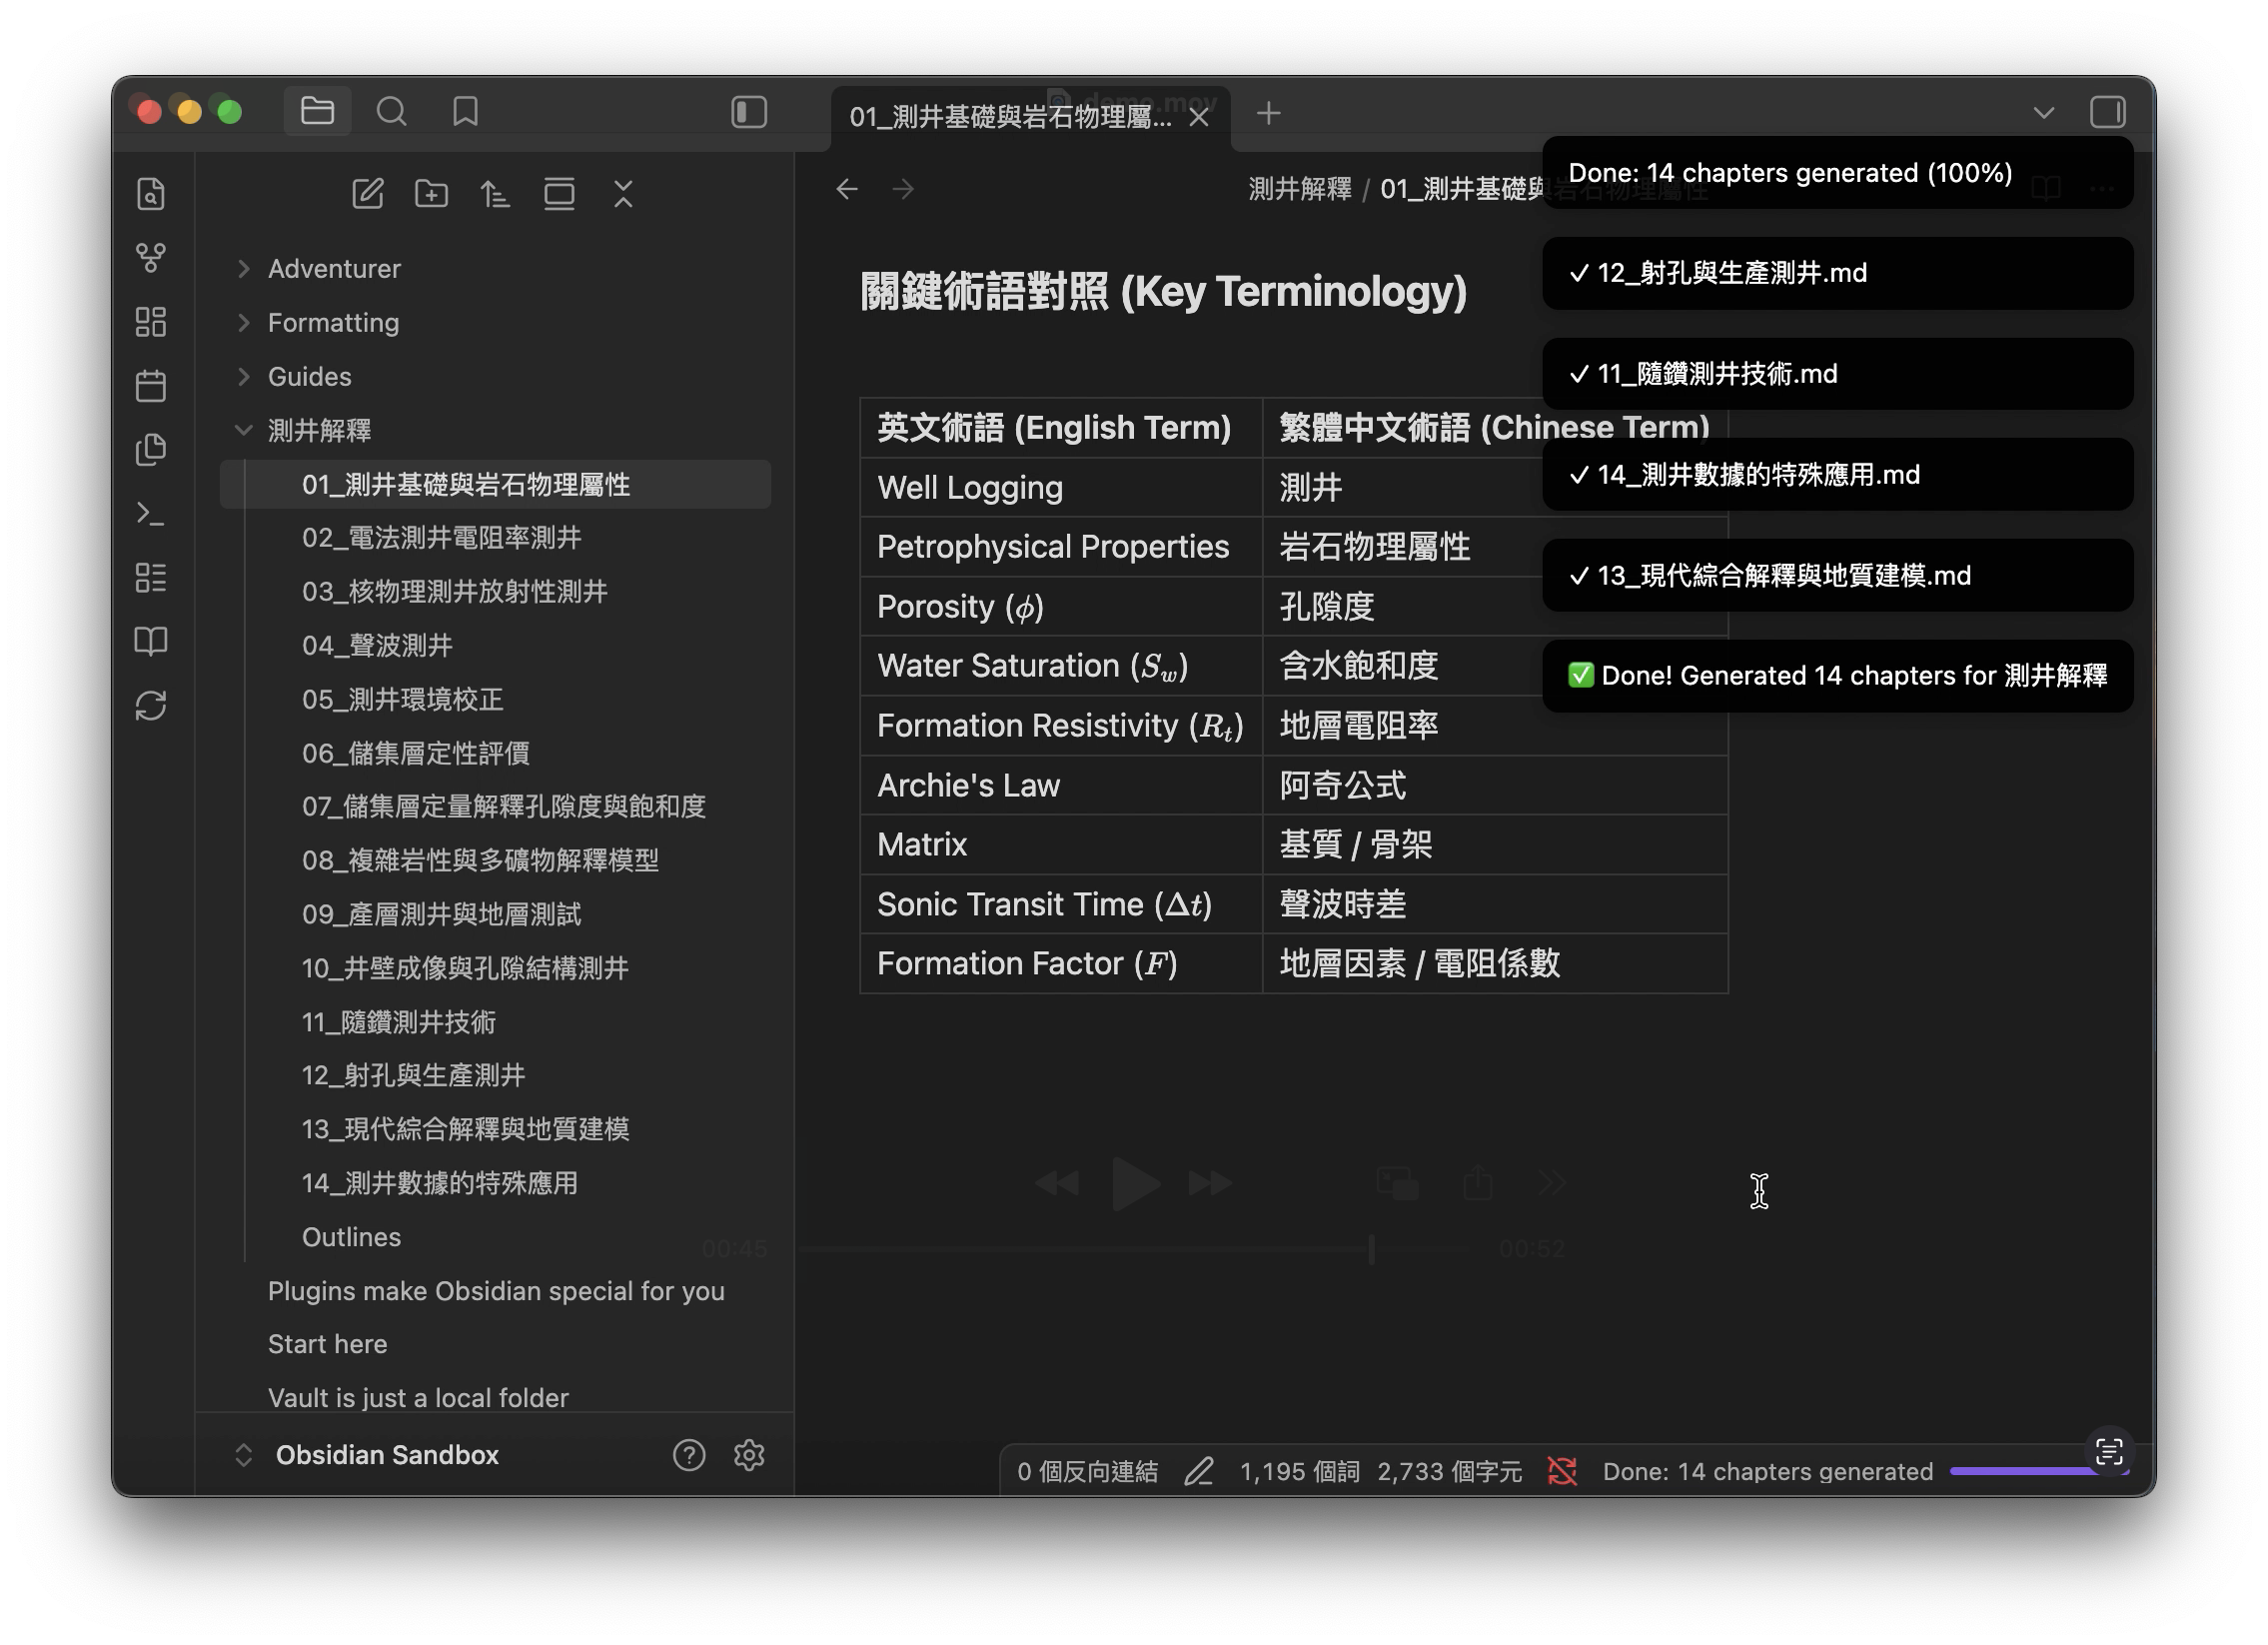Click the circular arrows ribbon icon
Screen dimensions: 2268x1645
point(151,706)
